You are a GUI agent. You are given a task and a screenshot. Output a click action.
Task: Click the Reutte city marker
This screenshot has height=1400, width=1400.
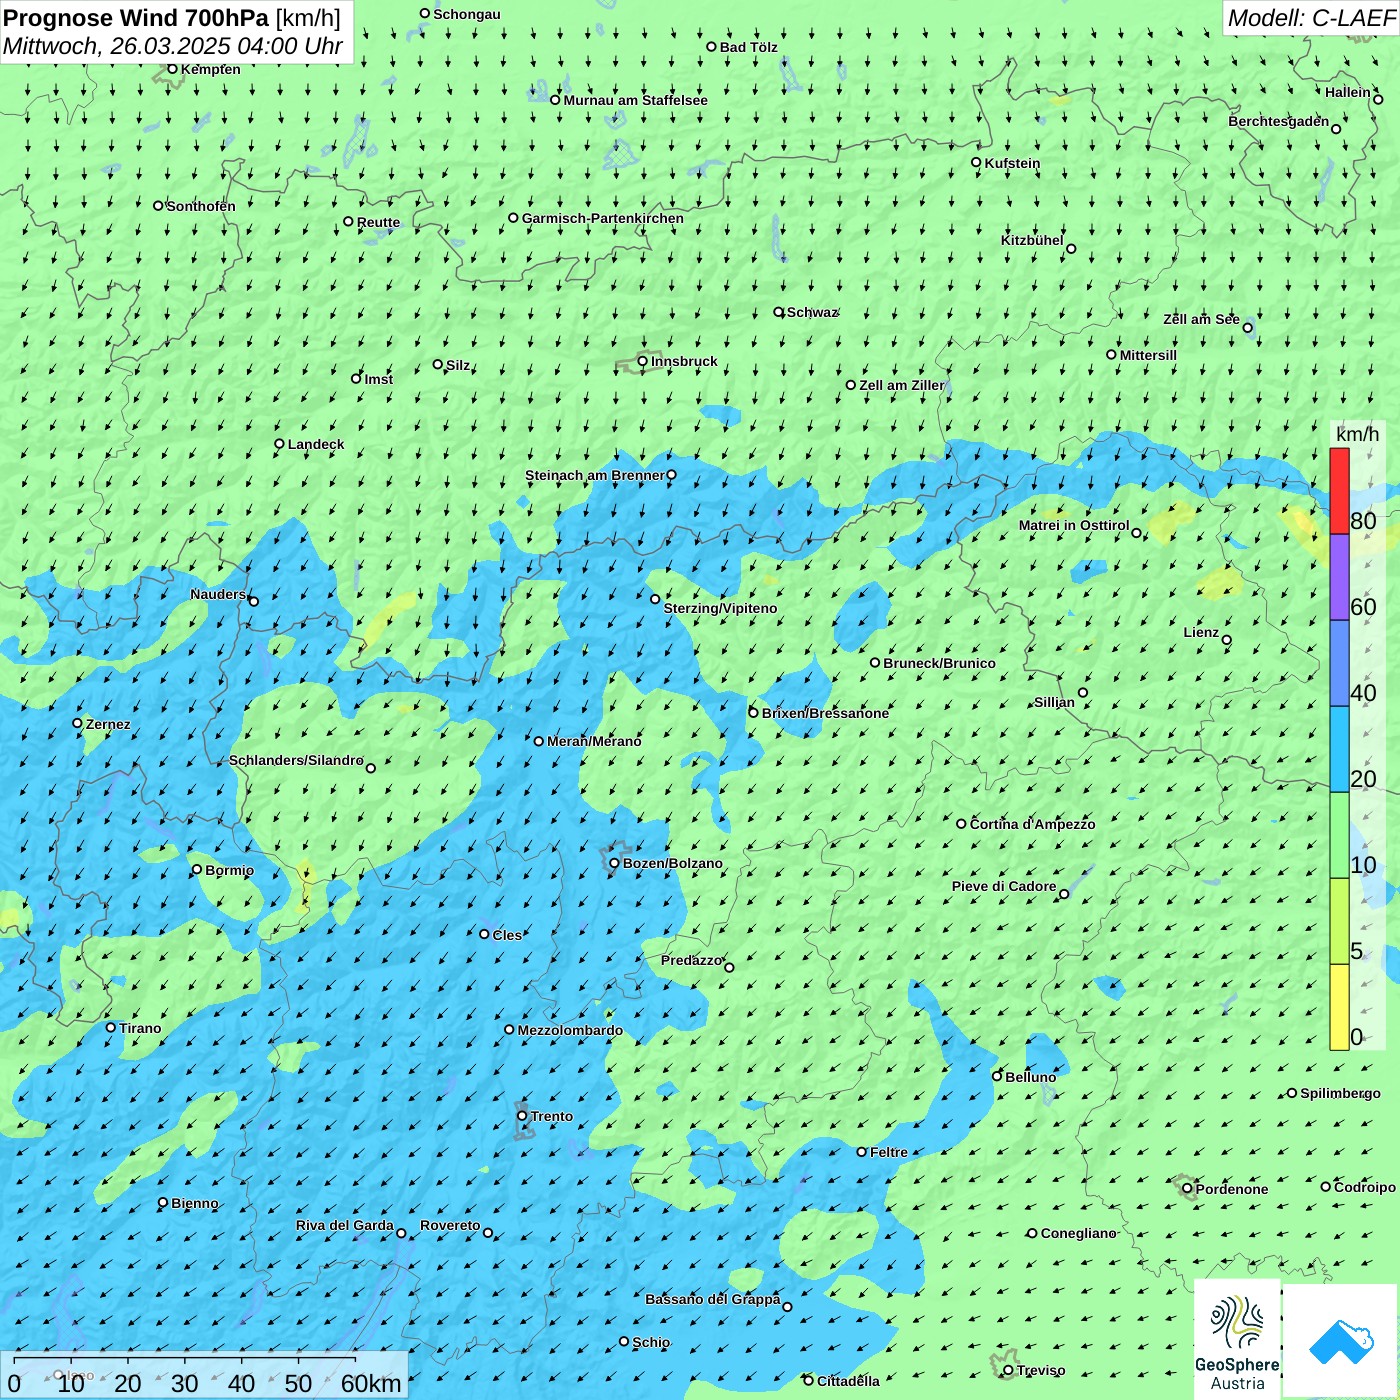[x=348, y=222]
